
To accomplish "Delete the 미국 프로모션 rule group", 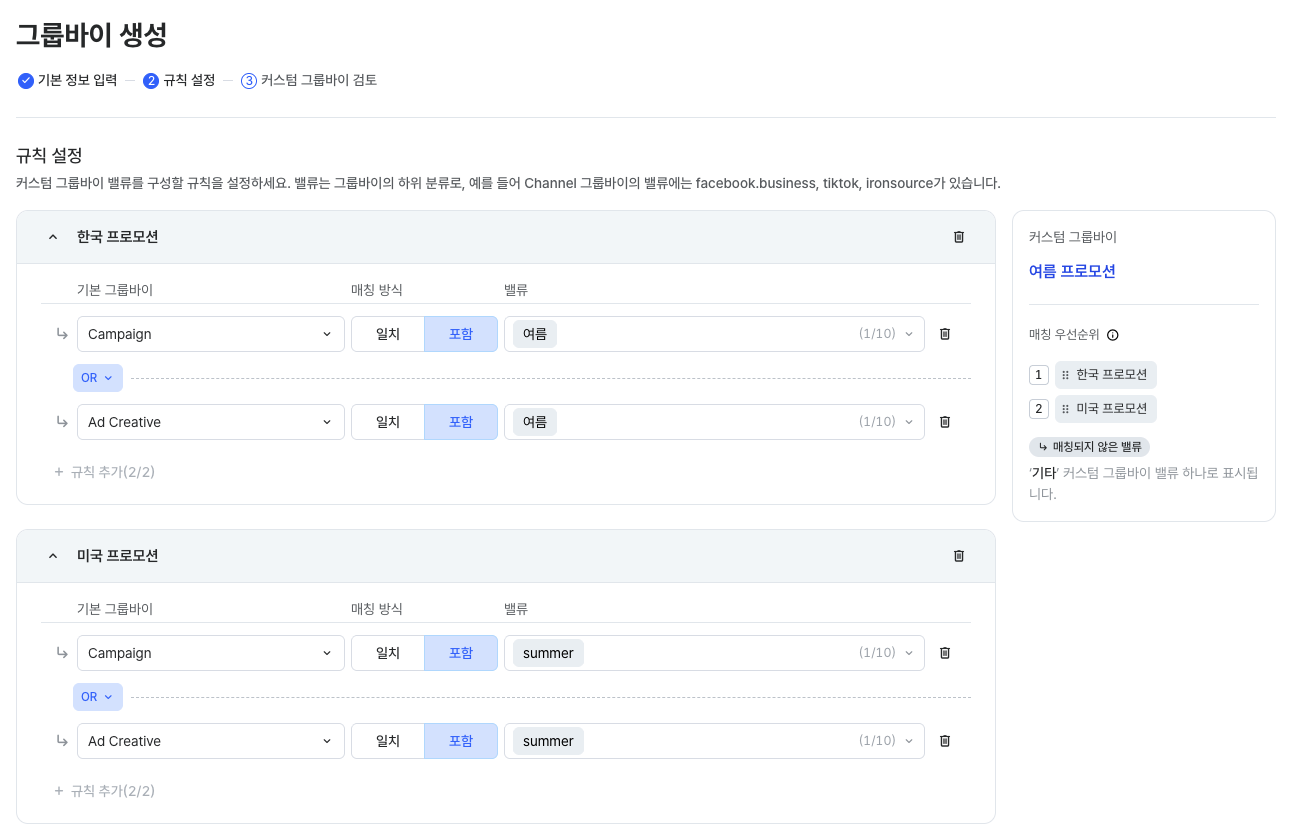I will [x=959, y=556].
